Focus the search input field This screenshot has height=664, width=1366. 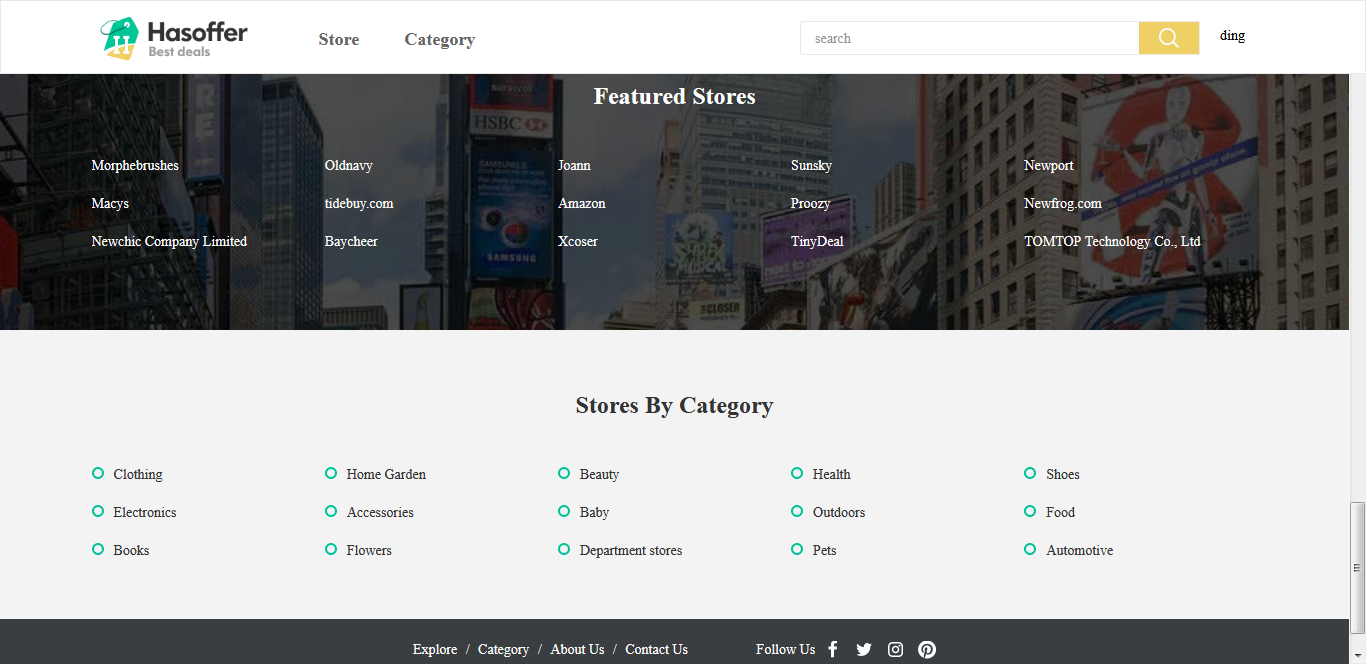(x=970, y=38)
